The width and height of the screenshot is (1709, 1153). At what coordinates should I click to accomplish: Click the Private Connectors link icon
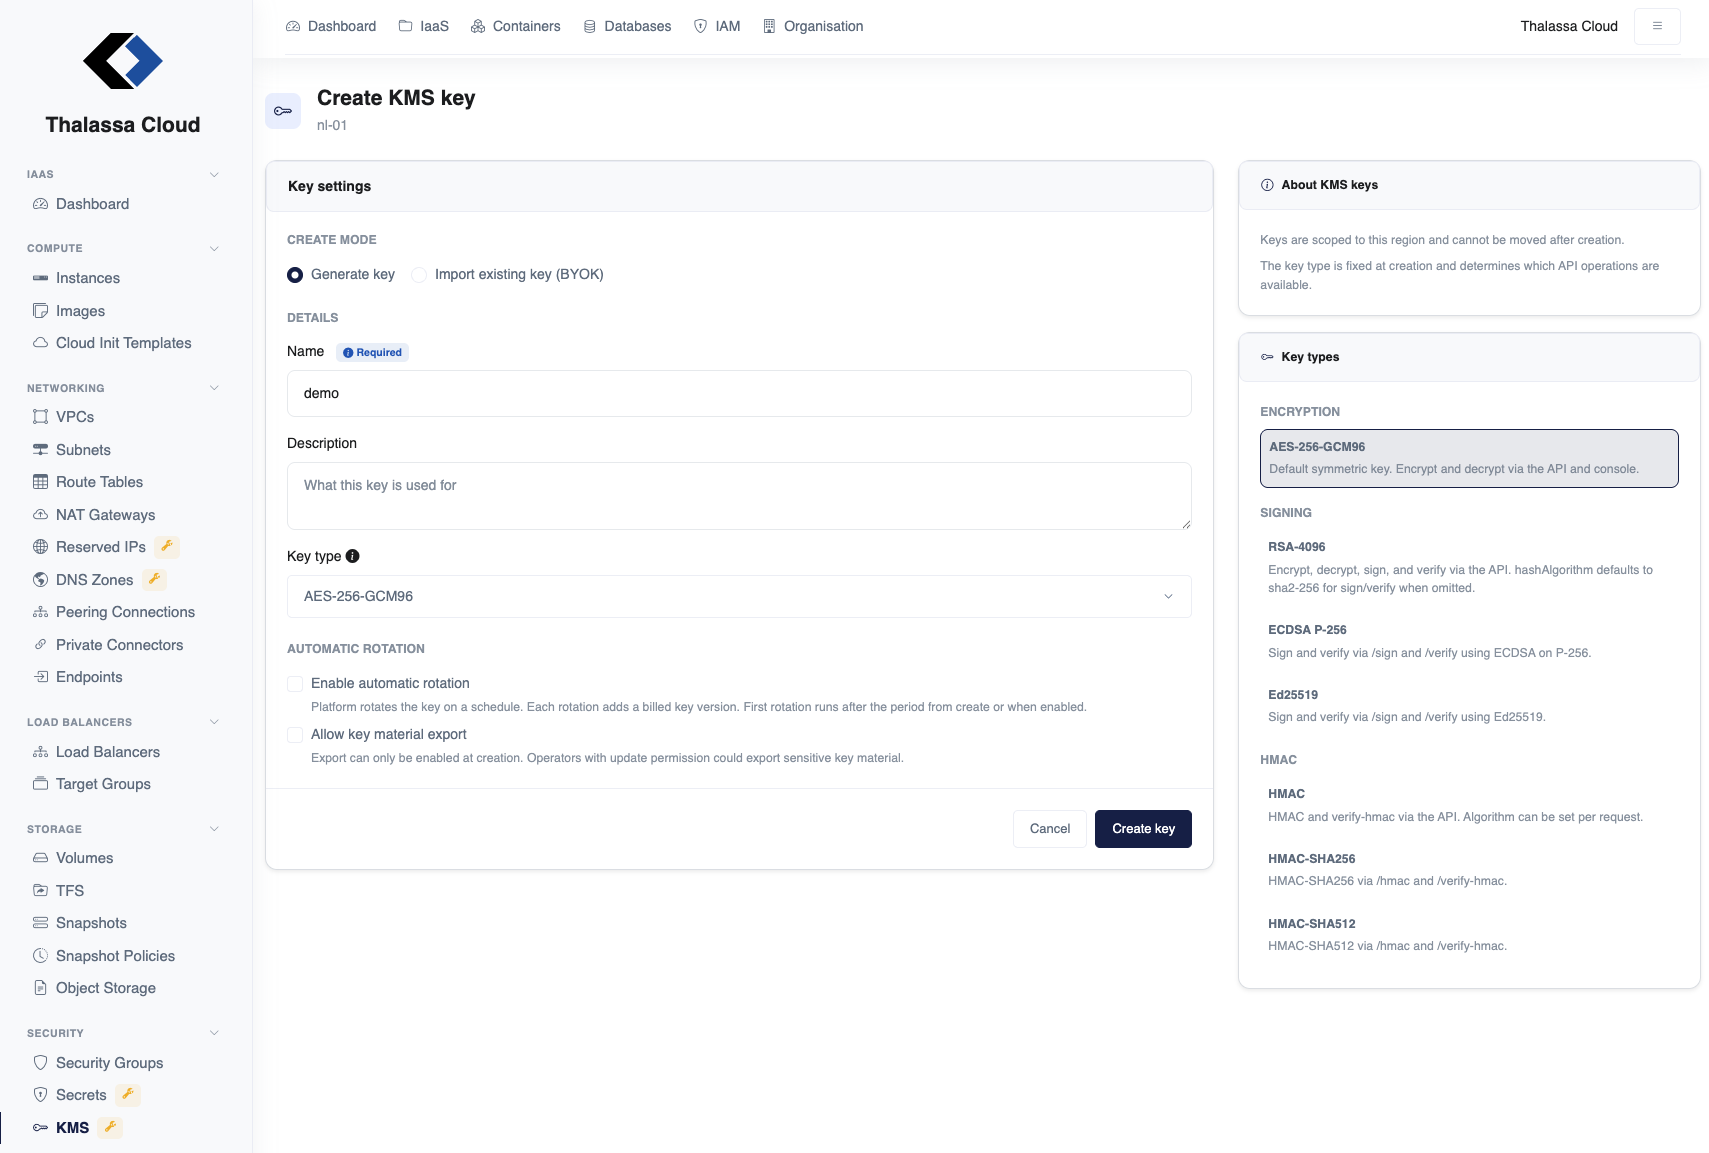[40, 645]
